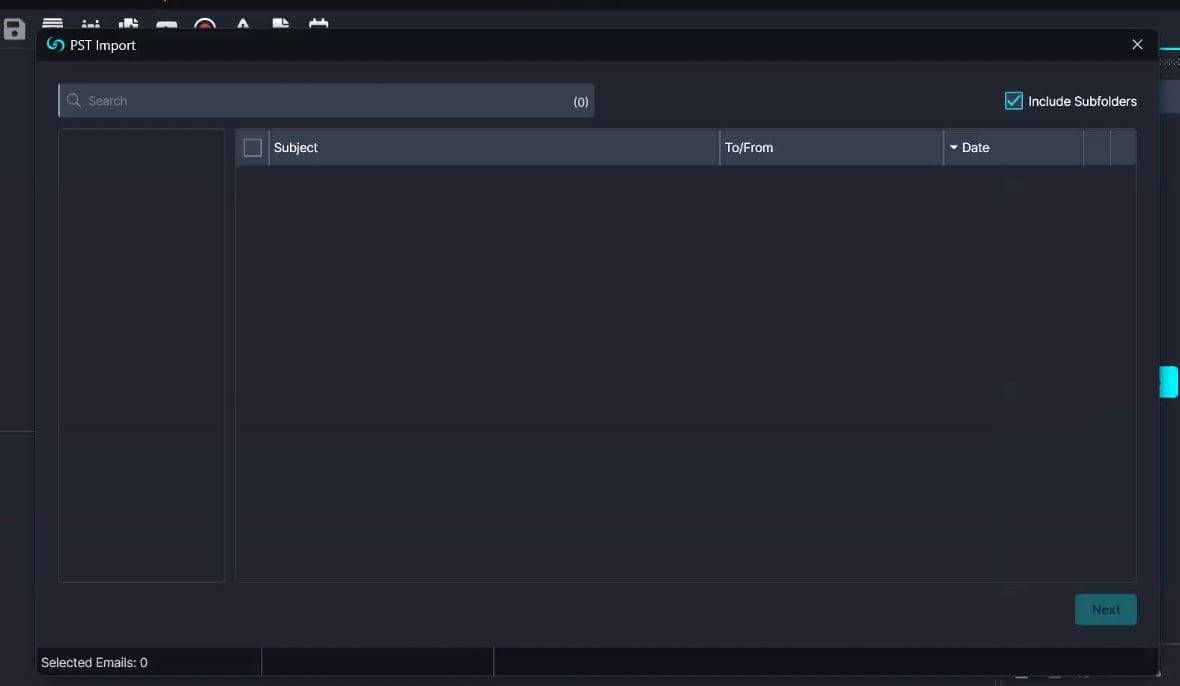Click the red record circle icon

(205, 26)
